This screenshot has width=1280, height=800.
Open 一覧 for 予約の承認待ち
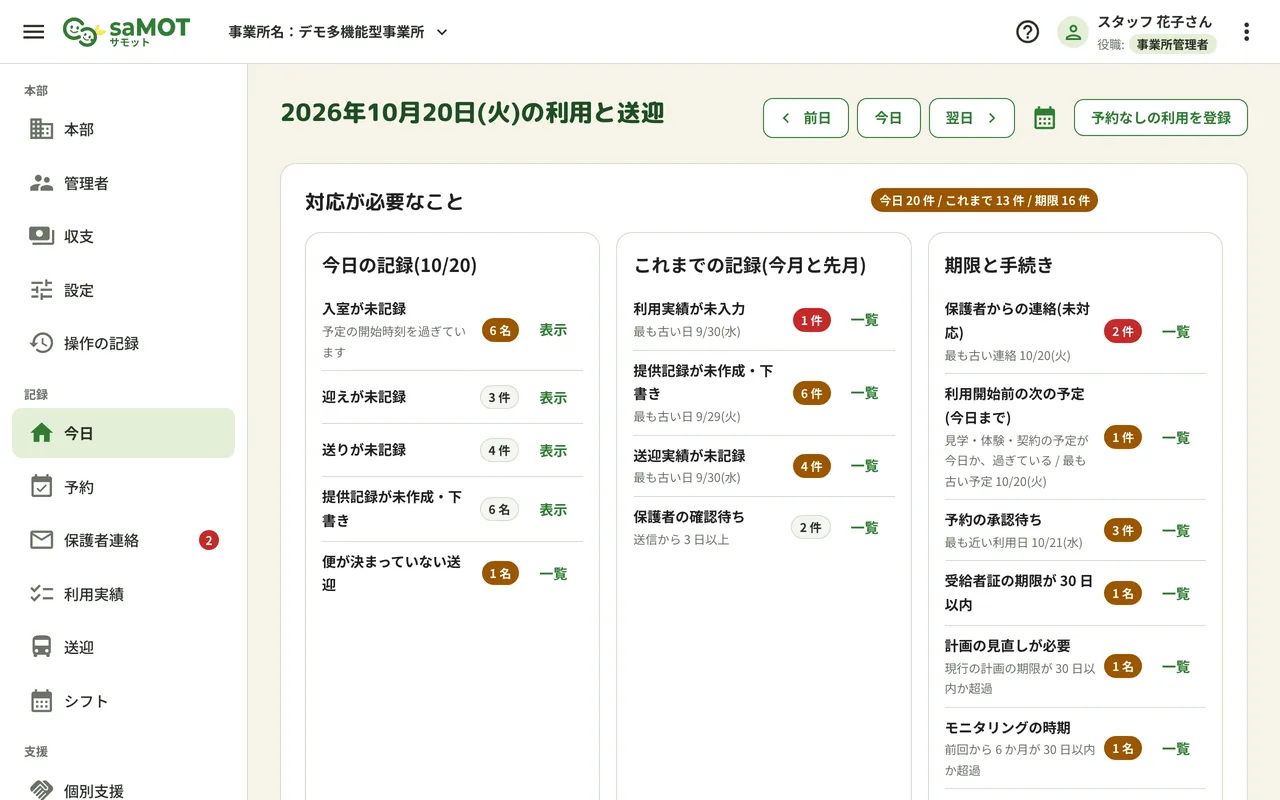pyautogui.click(x=1176, y=531)
